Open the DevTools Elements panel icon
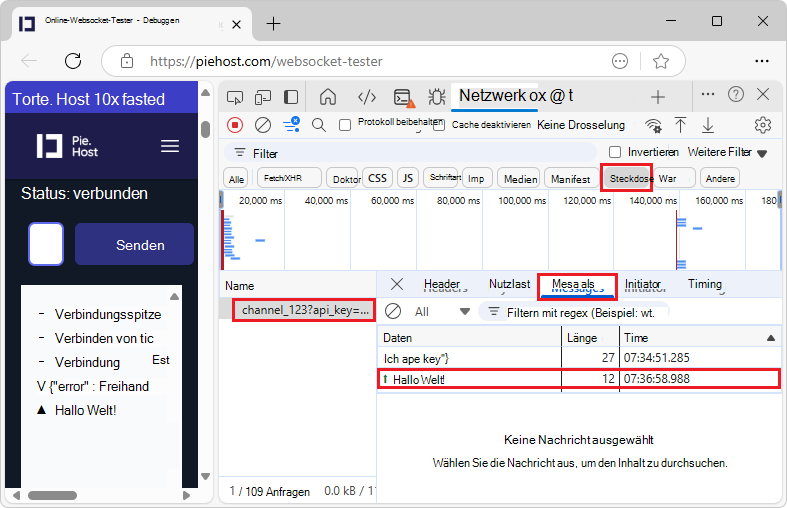787x508 pixels. 367,97
